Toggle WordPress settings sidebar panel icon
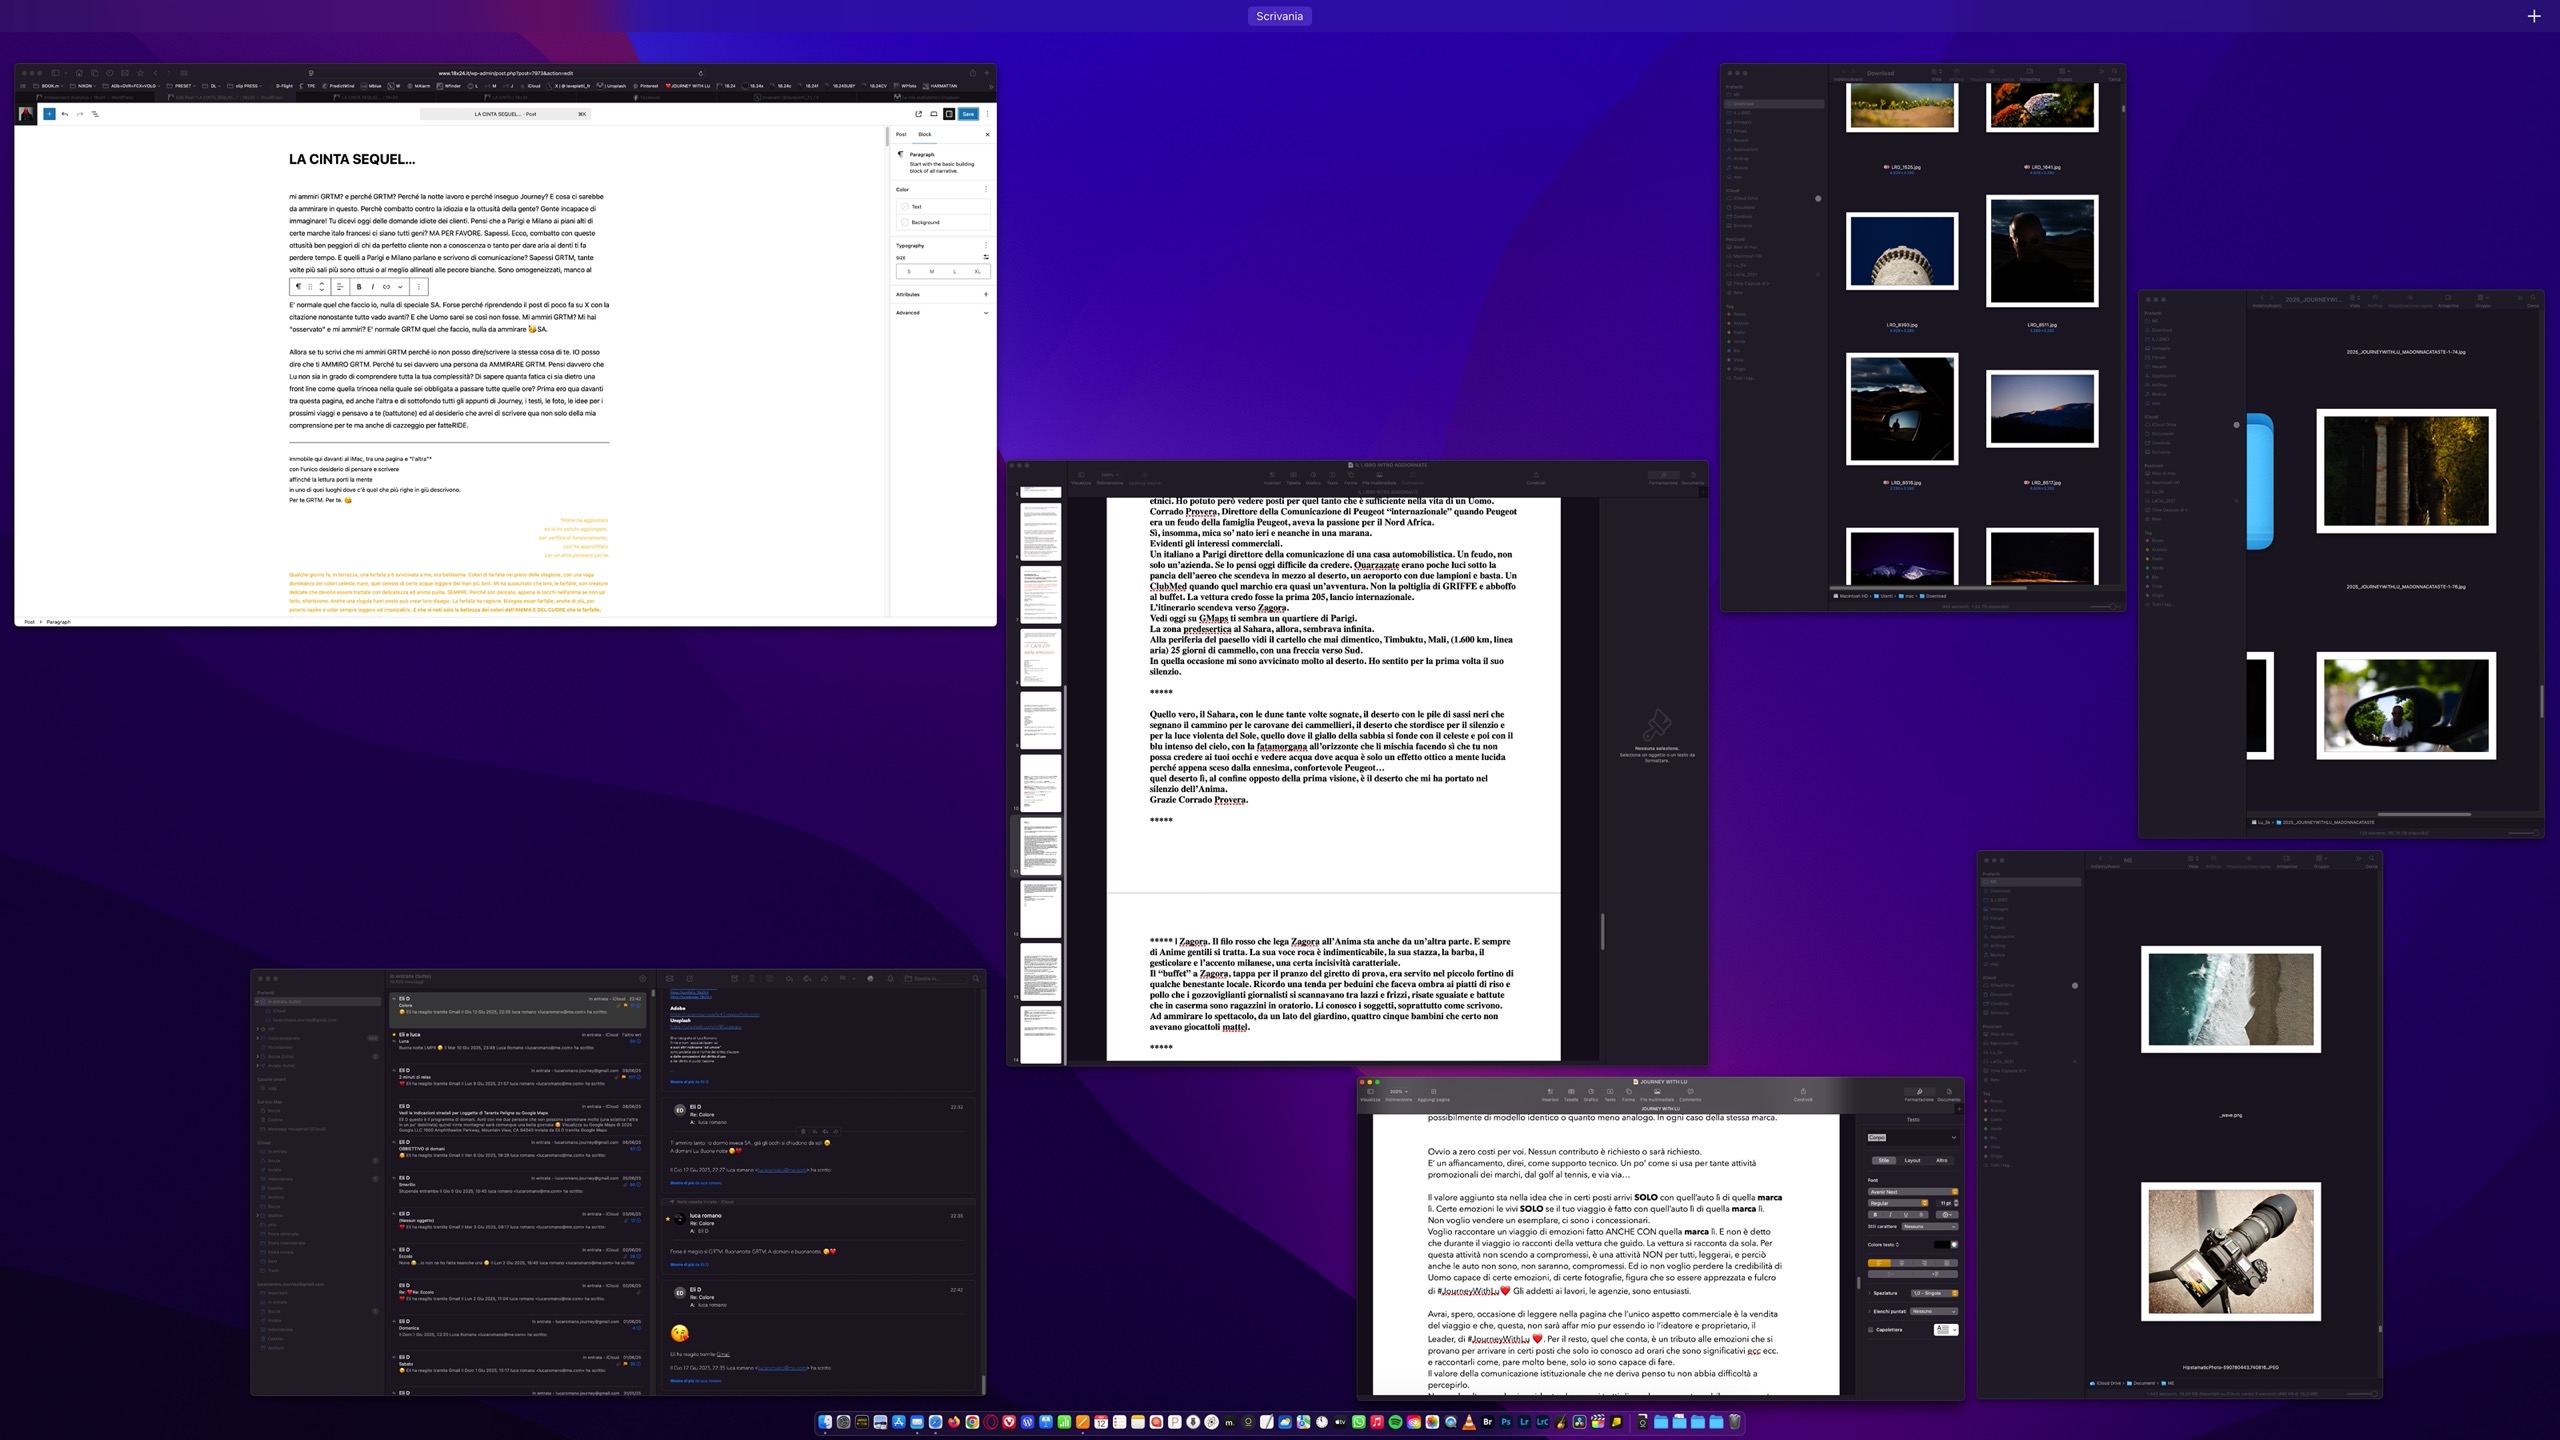2560x1440 pixels. click(x=949, y=114)
